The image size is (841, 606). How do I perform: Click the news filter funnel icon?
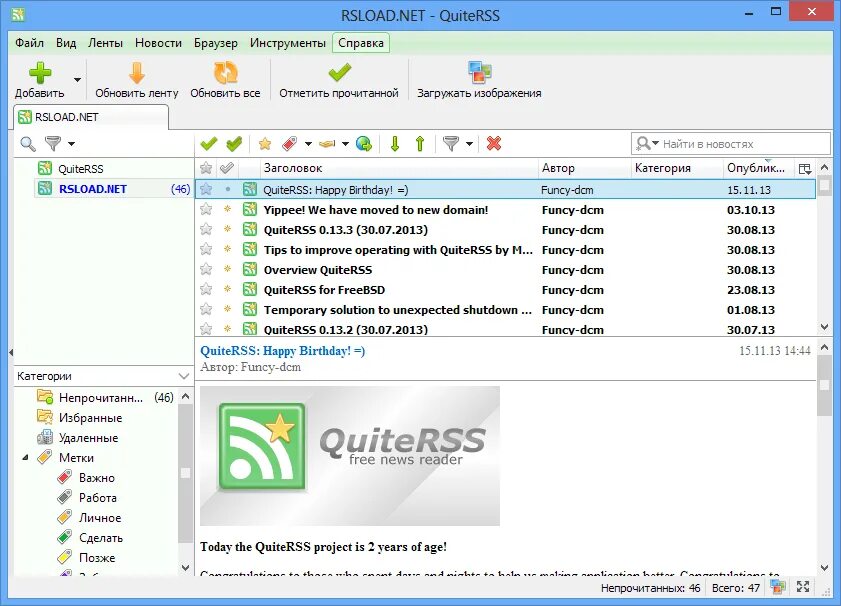(451, 144)
